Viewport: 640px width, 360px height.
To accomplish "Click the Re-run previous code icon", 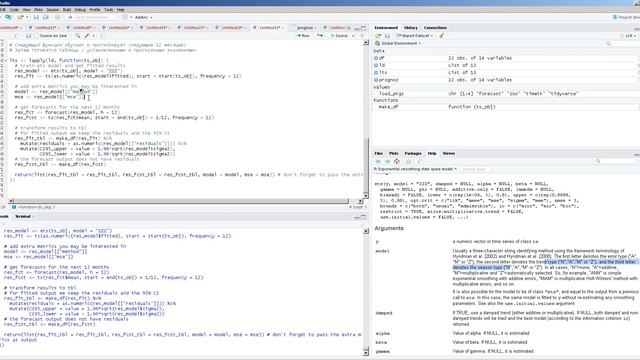I will click(x=320, y=36).
